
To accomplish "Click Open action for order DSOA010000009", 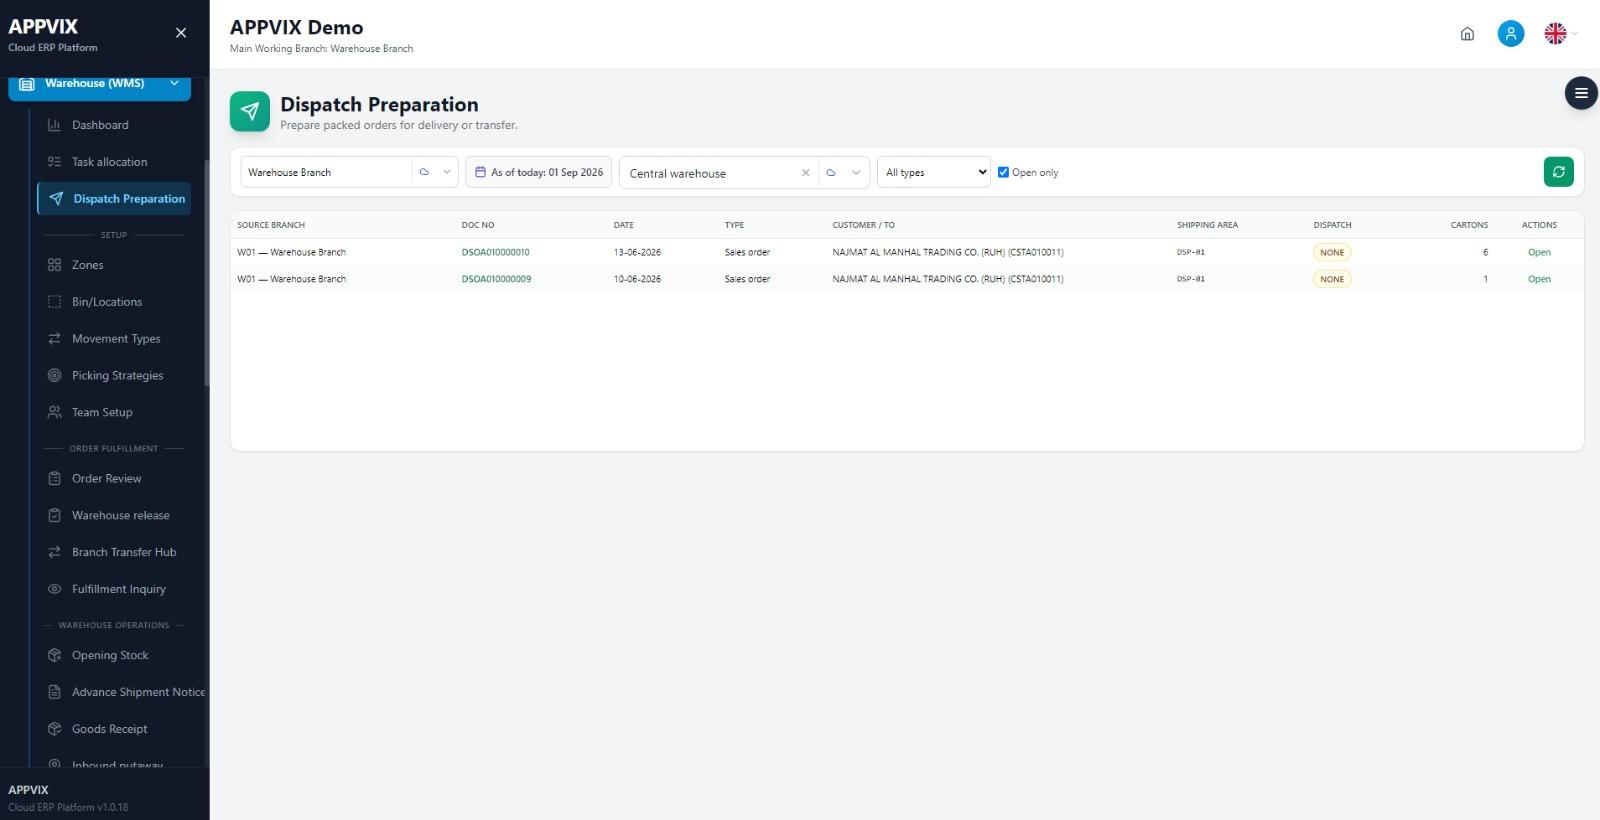I will [x=1539, y=279].
